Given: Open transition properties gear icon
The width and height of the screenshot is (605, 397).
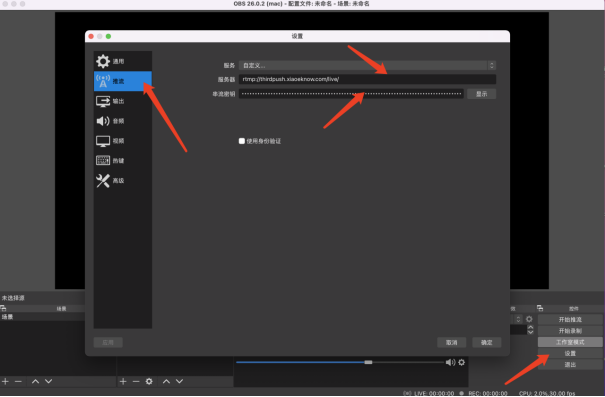Looking at the screenshot, I should coord(529,319).
